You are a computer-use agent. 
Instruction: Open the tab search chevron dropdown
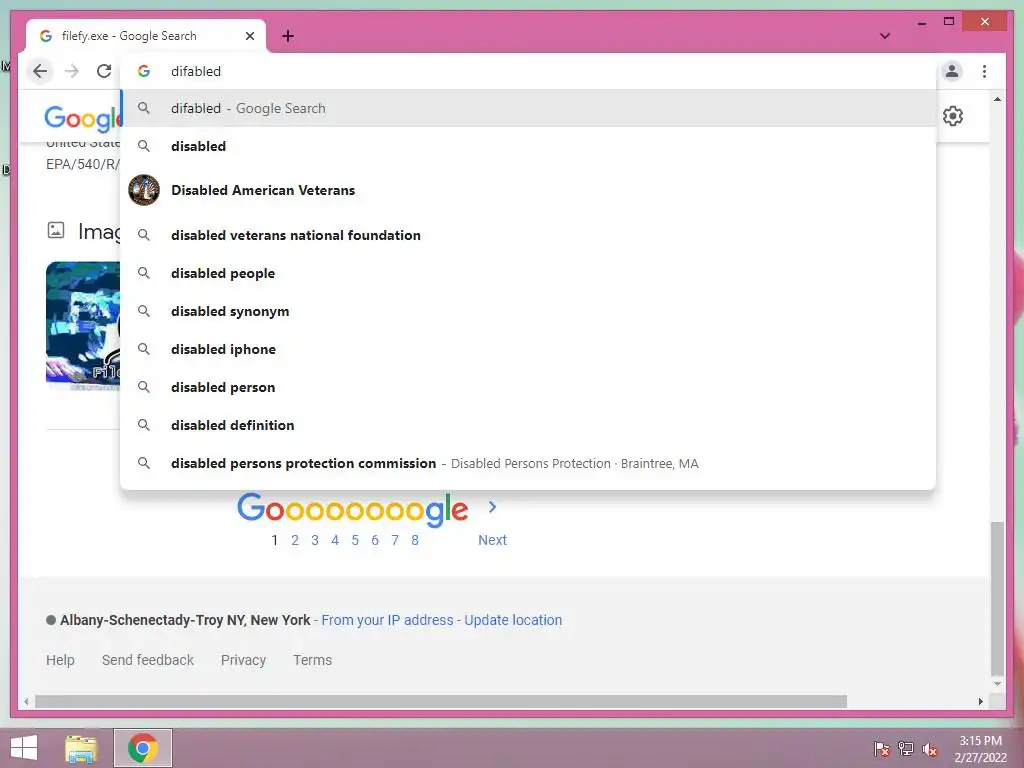click(x=885, y=36)
